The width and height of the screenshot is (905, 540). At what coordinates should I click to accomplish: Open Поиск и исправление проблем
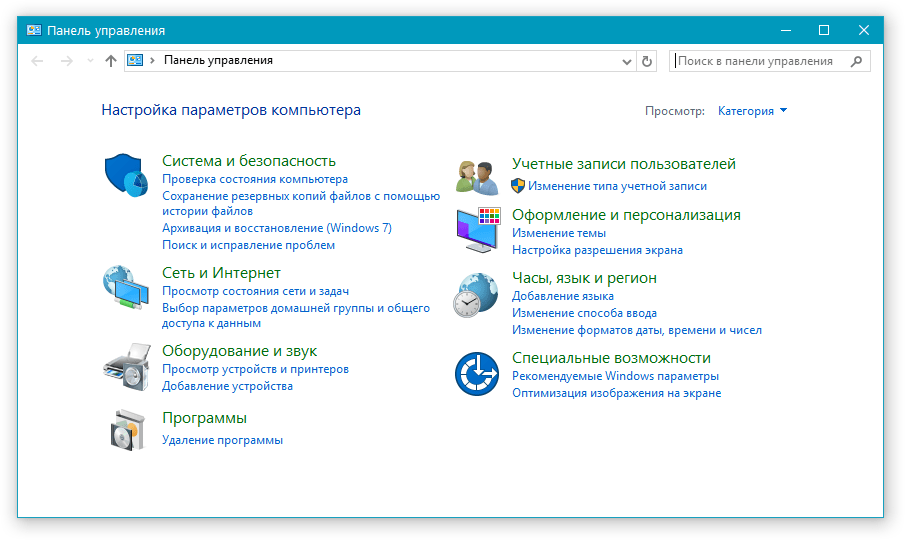[x=248, y=245]
